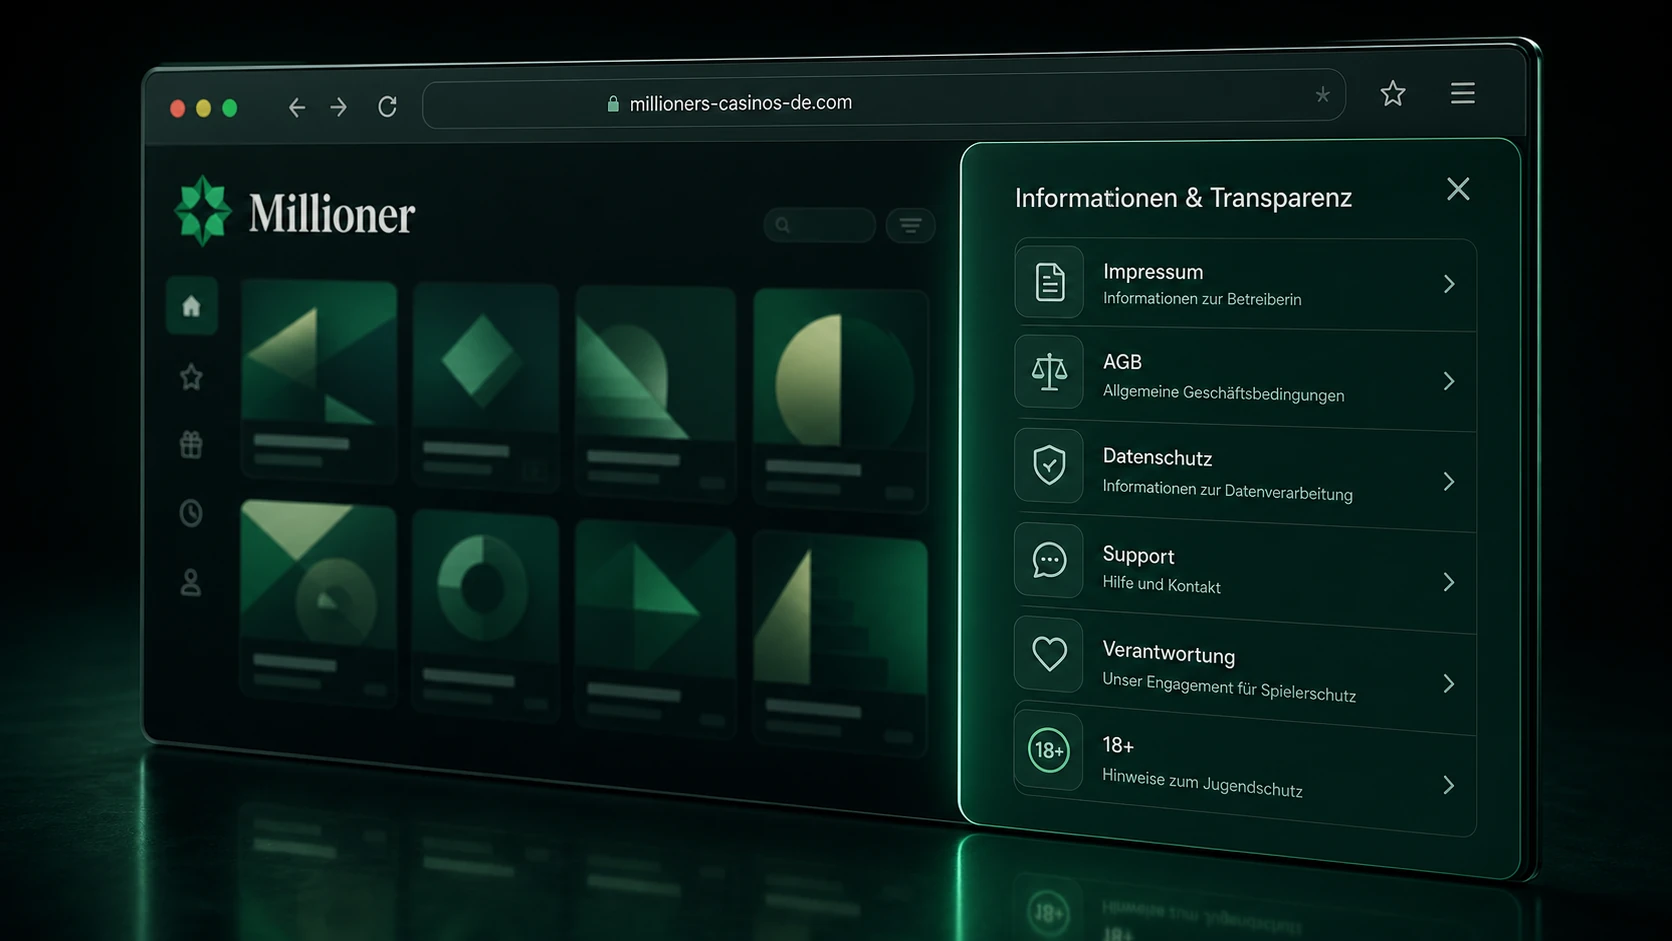Reload the page

pos(387,106)
